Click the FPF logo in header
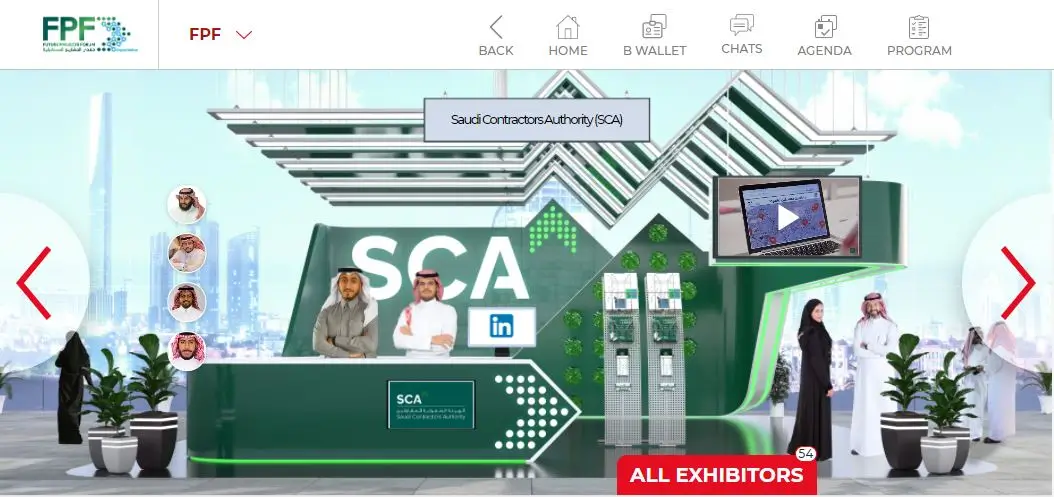This screenshot has width=1054, height=497. (x=89, y=34)
